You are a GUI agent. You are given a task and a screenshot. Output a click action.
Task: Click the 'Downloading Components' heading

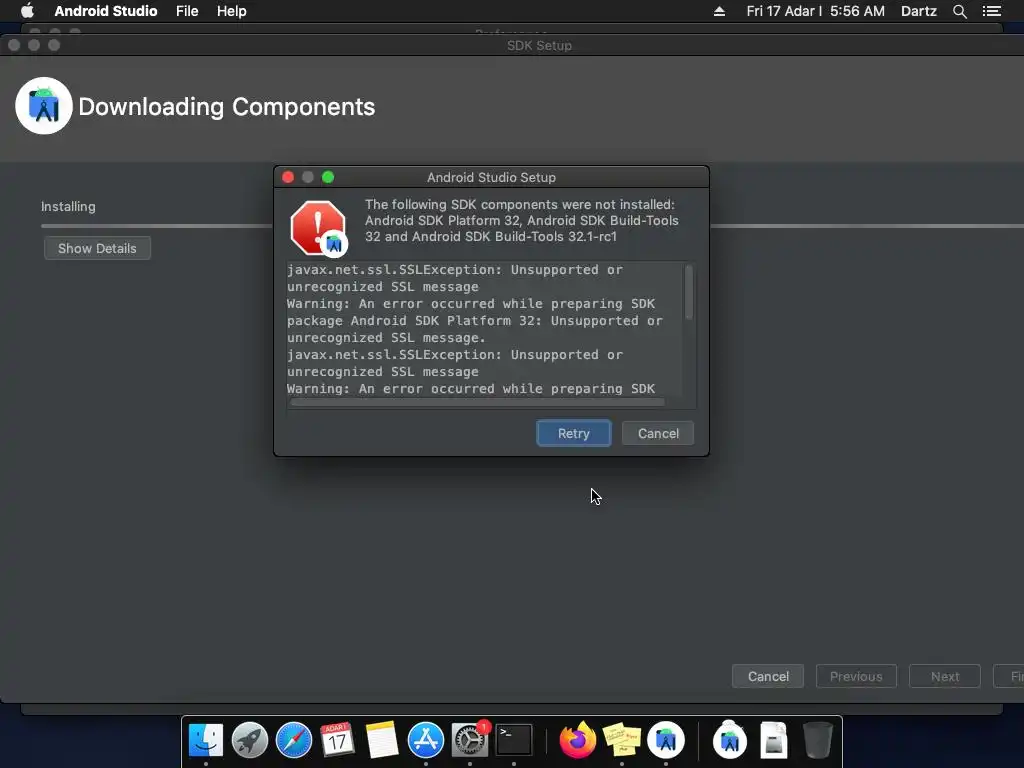(227, 106)
